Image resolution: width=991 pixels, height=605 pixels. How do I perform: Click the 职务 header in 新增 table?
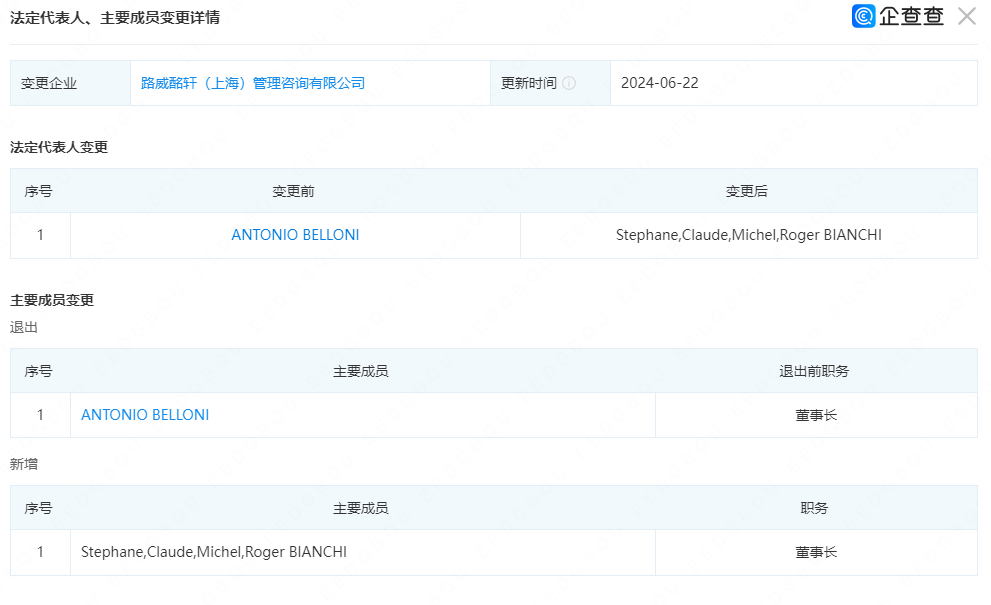(x=815, y=508)
